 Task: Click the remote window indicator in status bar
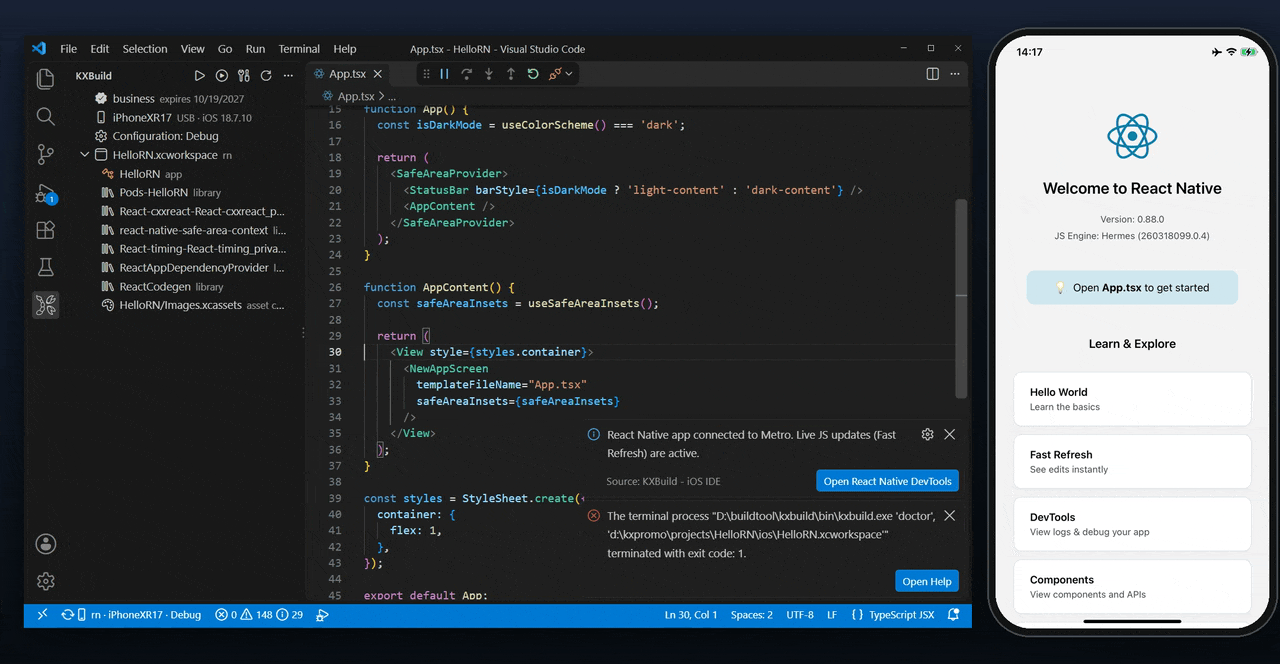(42, 615)
